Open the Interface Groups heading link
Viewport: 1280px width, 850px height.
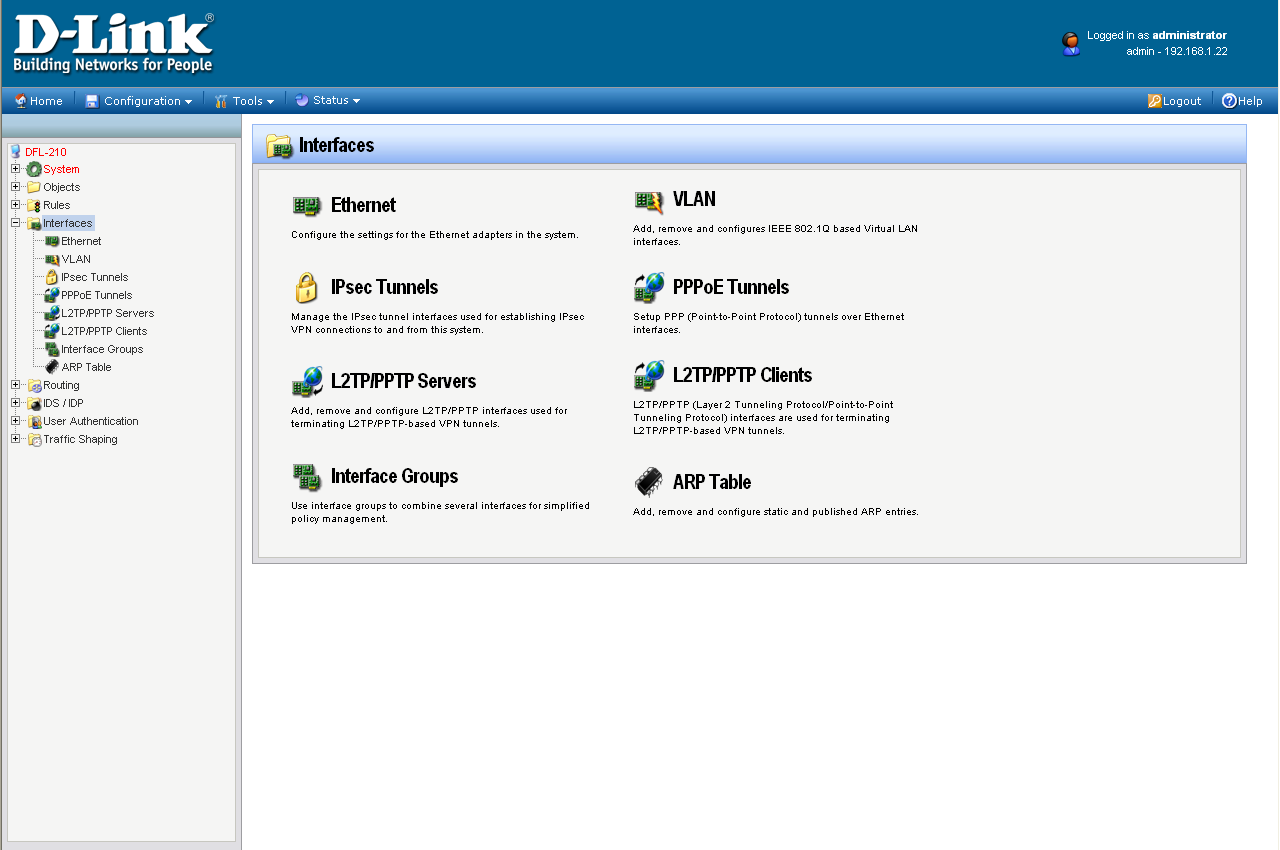pos(394,476)
